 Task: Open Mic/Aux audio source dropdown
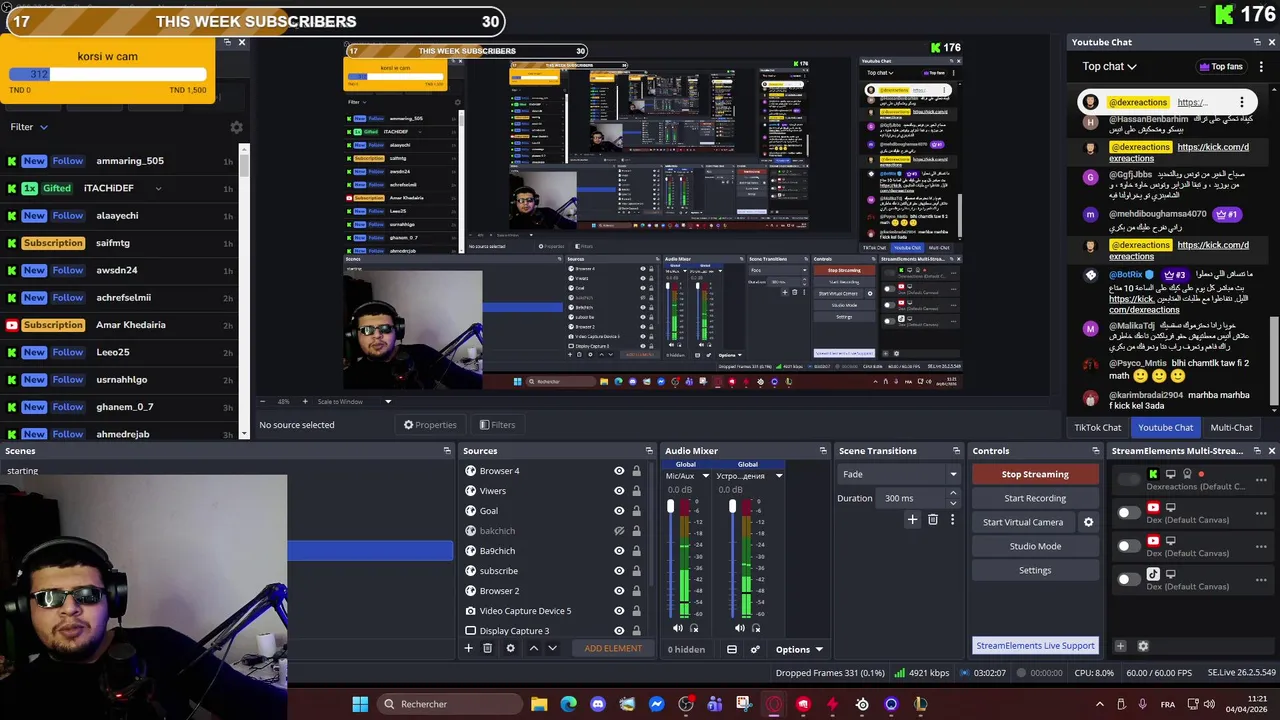click(705, 476)
